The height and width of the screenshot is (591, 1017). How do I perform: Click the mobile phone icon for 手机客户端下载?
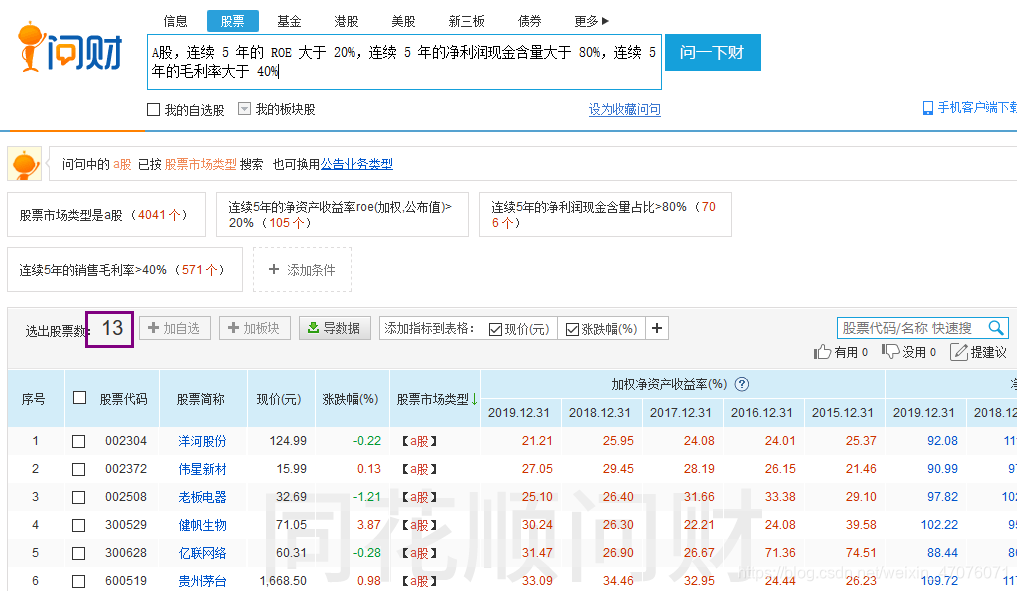(x=927, y=108)
